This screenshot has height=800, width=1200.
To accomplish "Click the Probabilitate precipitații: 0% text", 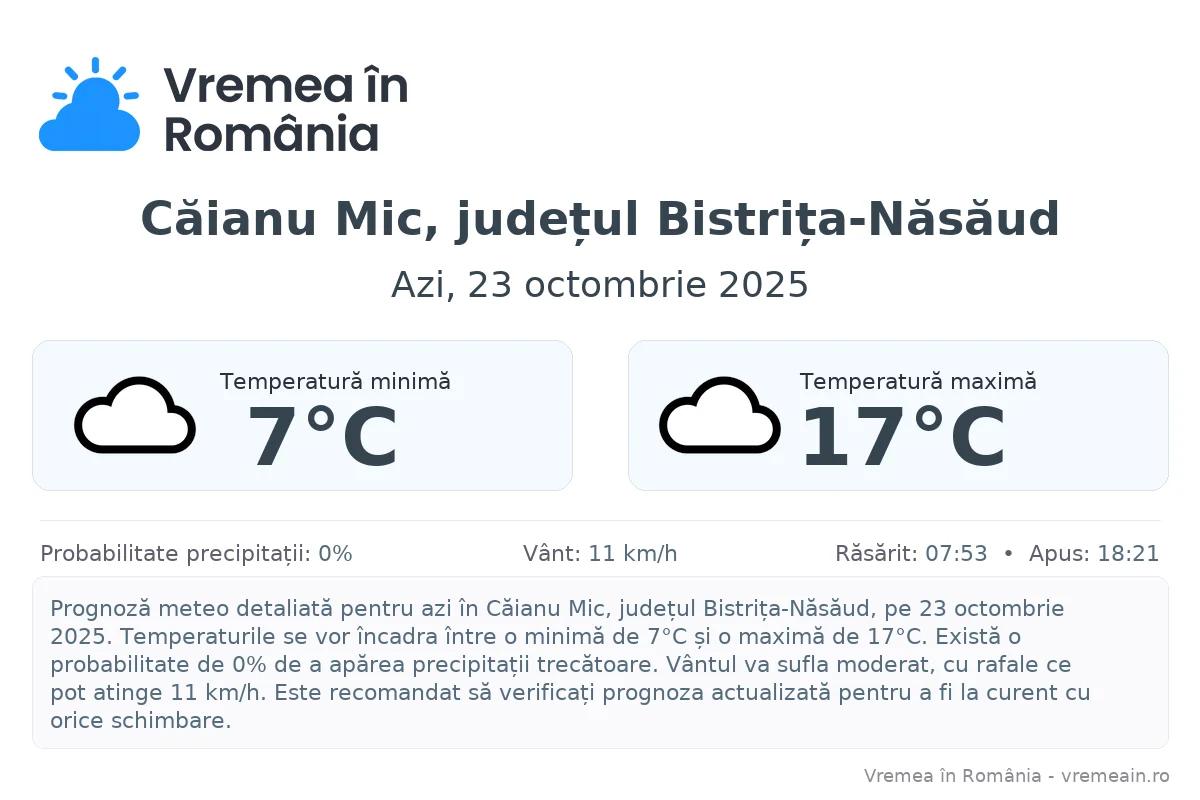I will [x=196, y=554].
